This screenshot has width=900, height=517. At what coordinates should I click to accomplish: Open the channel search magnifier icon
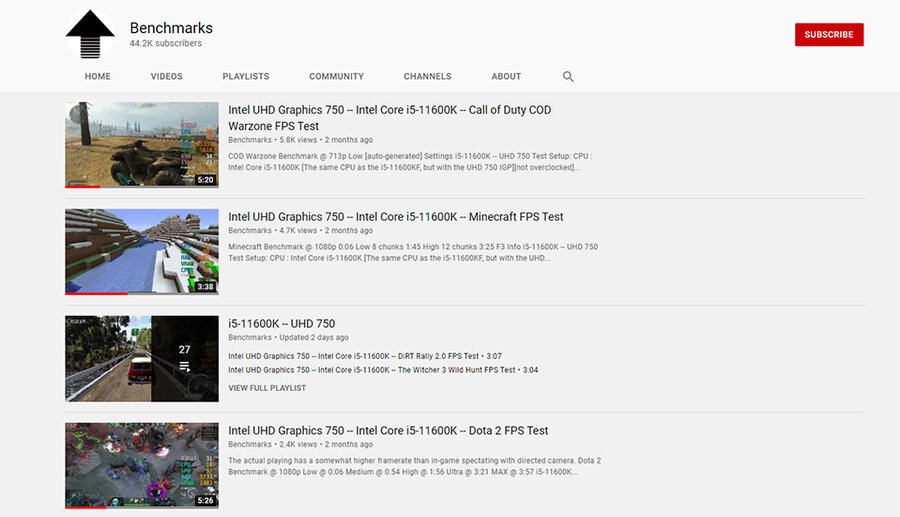click(x=568, y=76)
